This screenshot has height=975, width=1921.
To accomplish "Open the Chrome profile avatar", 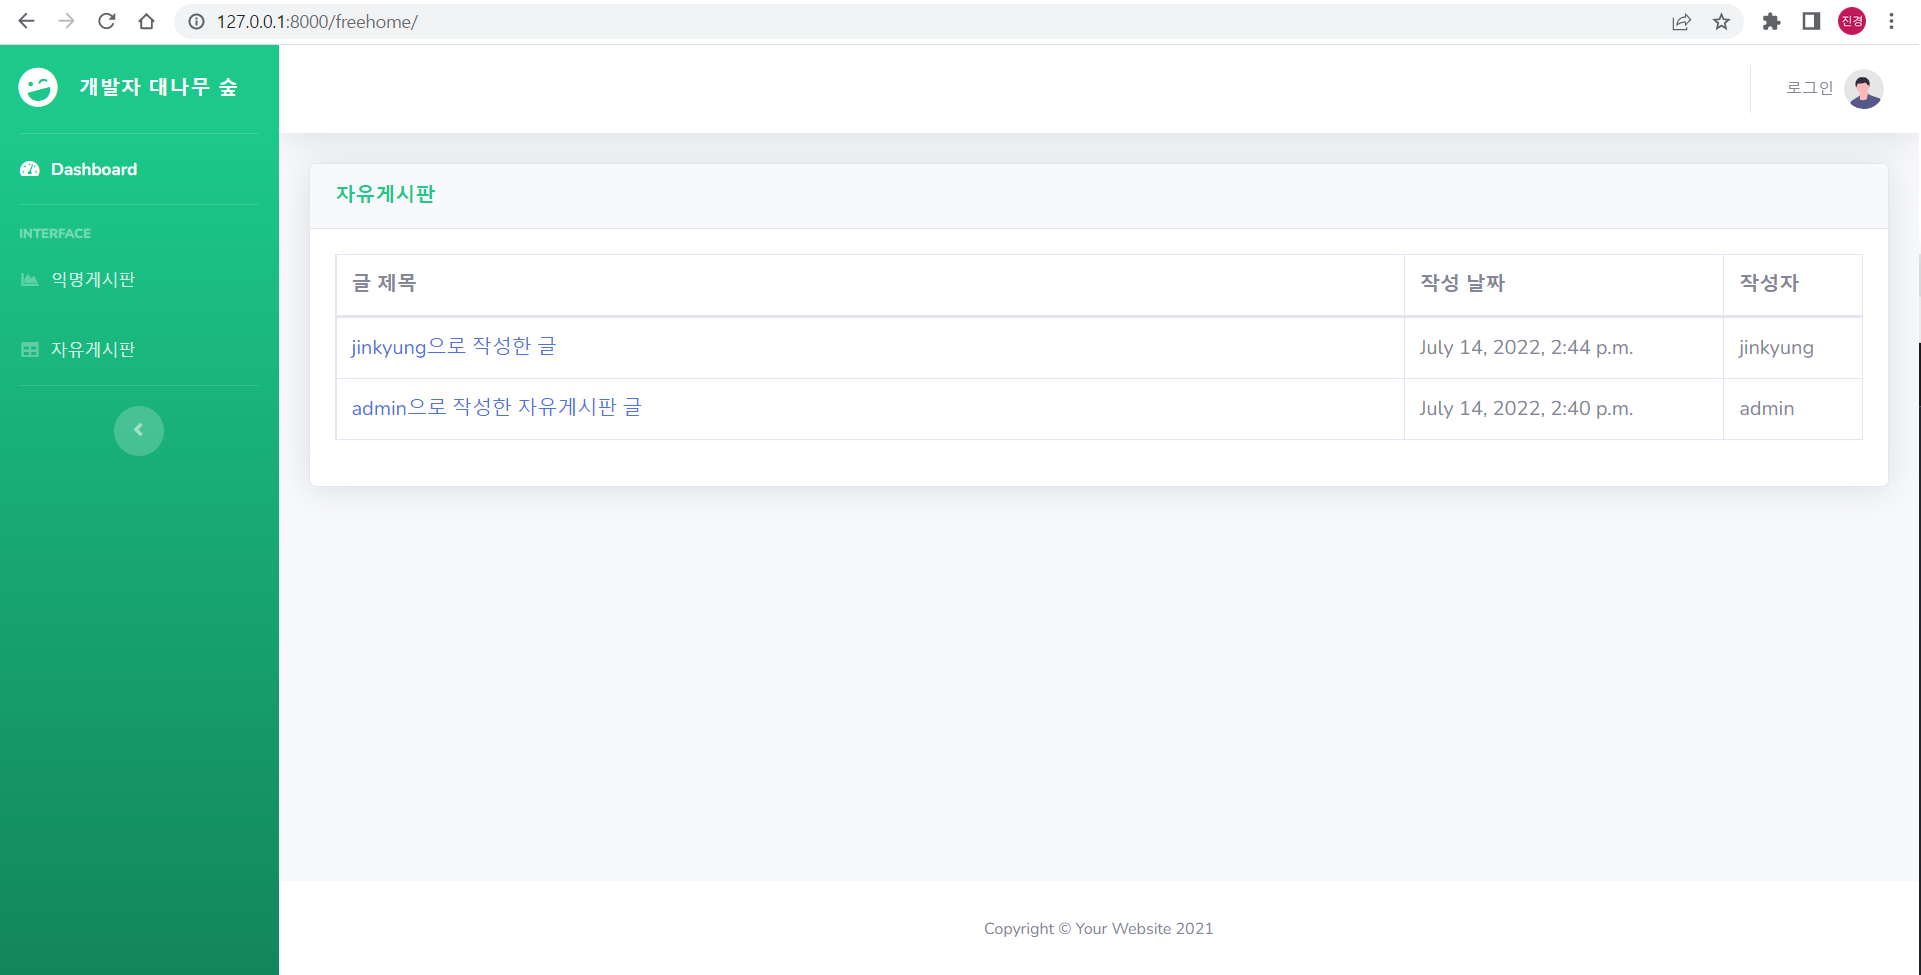I will 1852,21.
